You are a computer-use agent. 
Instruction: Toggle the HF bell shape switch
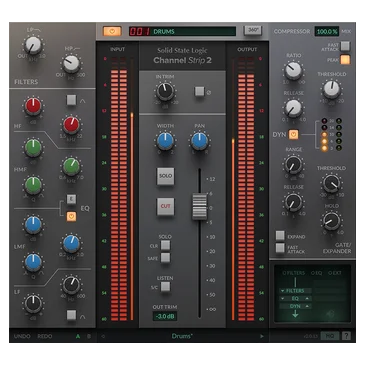tap(71, 100)
